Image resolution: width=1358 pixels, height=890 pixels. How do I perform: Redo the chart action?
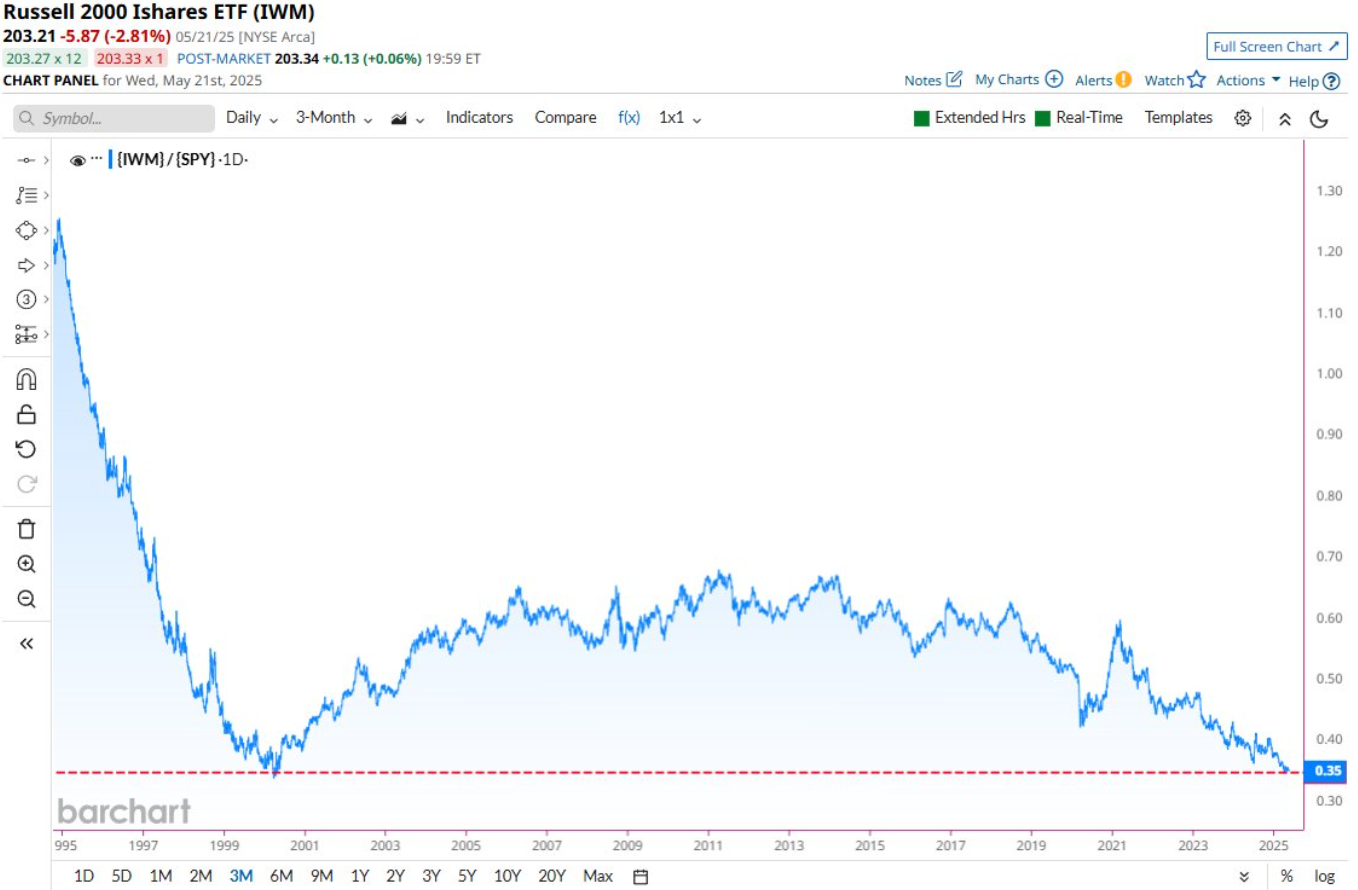(x=27, y=484)
